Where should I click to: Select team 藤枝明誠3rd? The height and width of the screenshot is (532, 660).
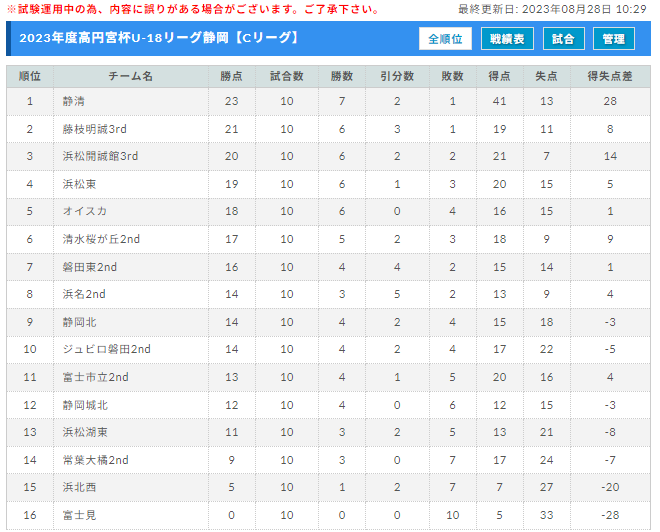(x=95, y=129)
